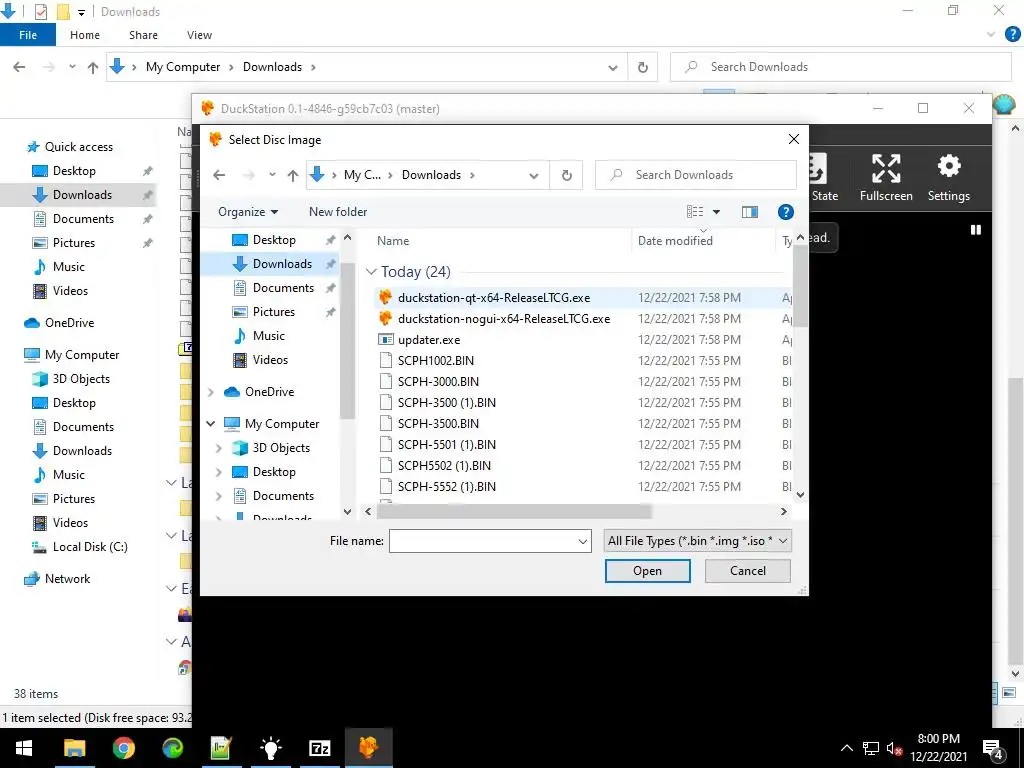Open Local Disk (C:) in Explorer sidebar
This screenshot has height=768, width=1024.
click(89, 547)
